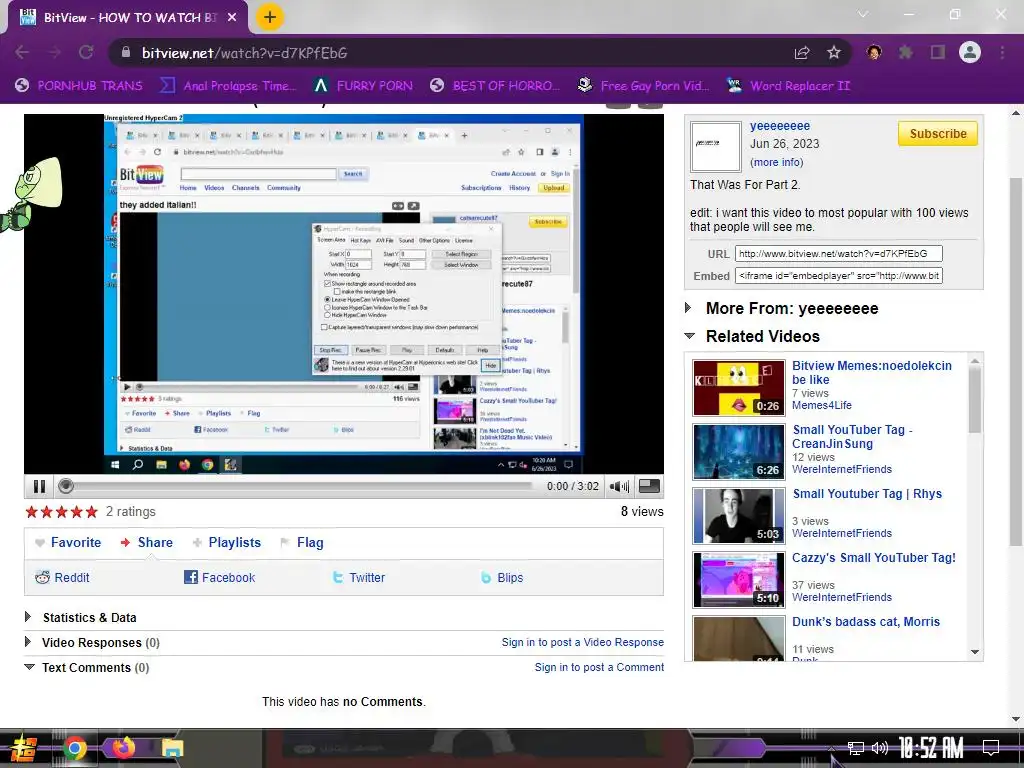Toggle the browser side panel icon
Image resolution: width=1024 pixels, height=768 pixels.
pos(938,52)
